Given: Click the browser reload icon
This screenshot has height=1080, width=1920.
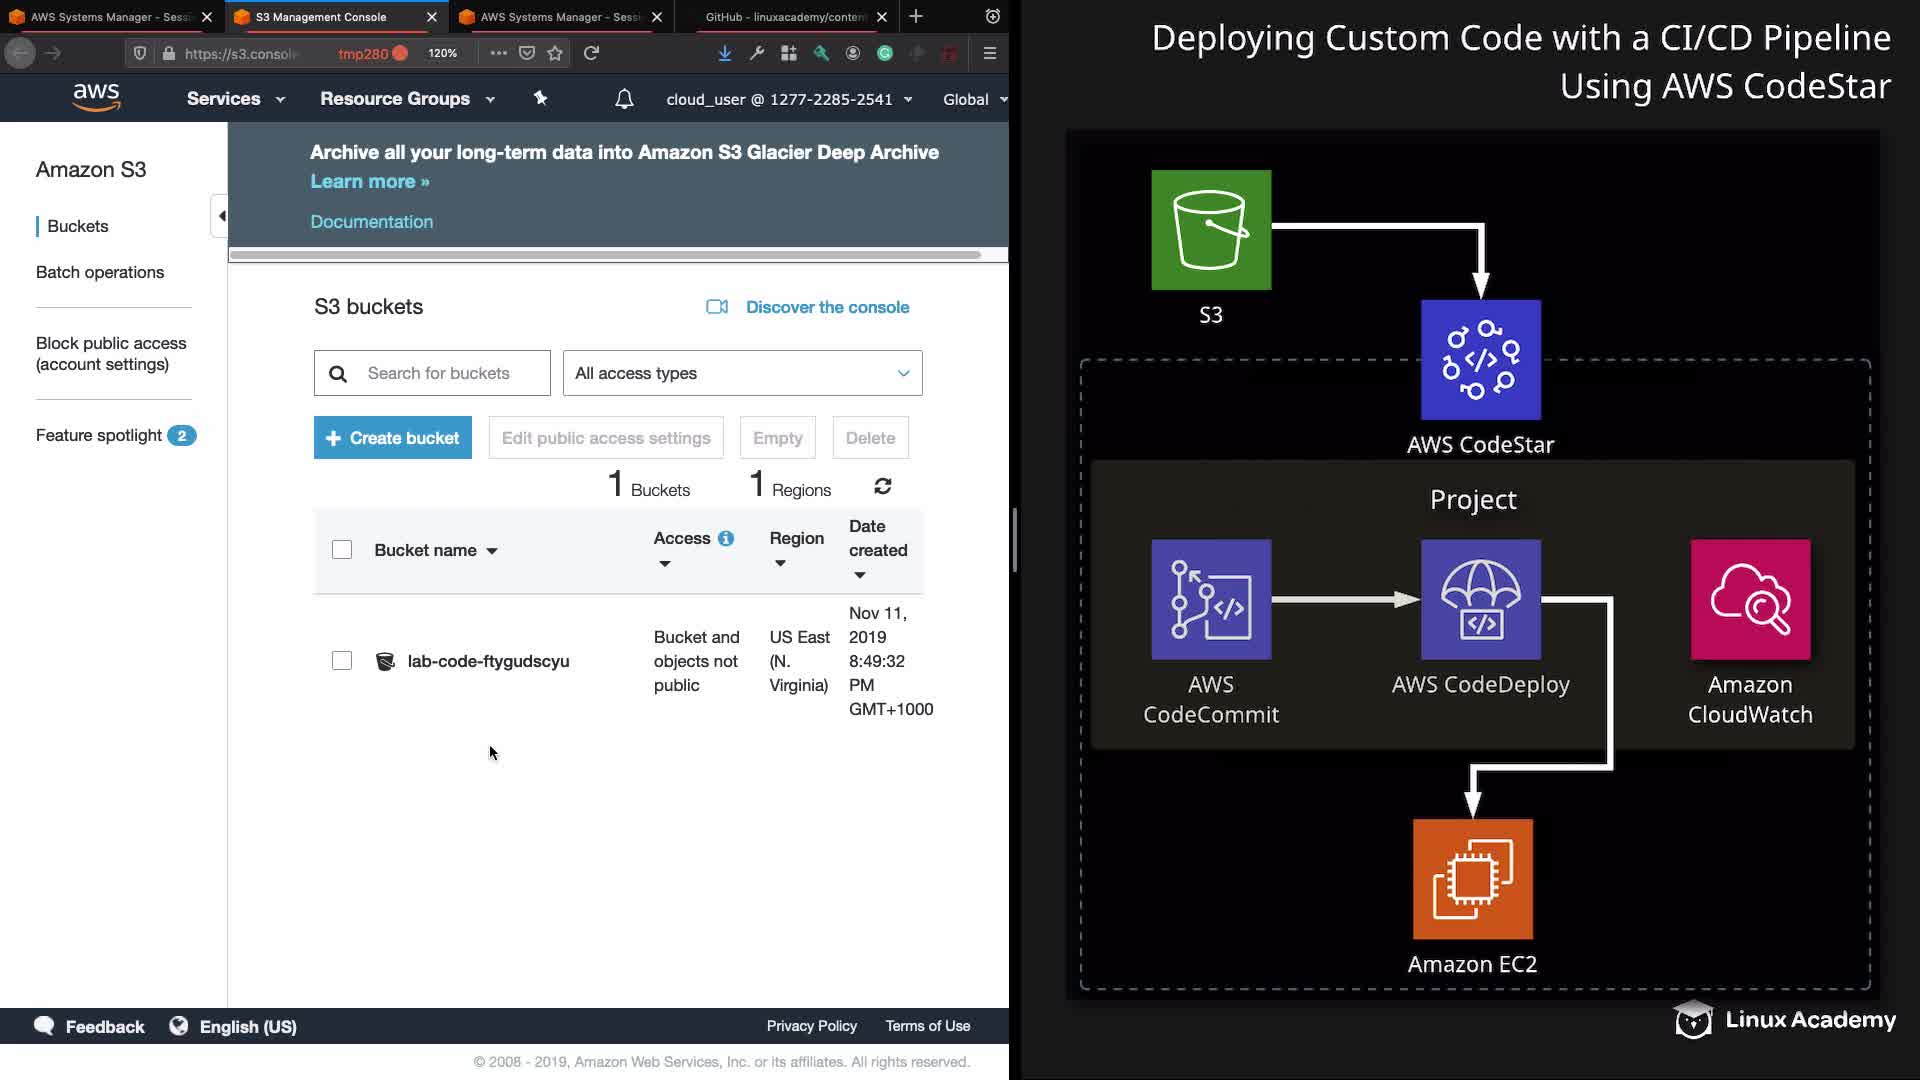Looking at the screenshot, I should pos(591,53).
